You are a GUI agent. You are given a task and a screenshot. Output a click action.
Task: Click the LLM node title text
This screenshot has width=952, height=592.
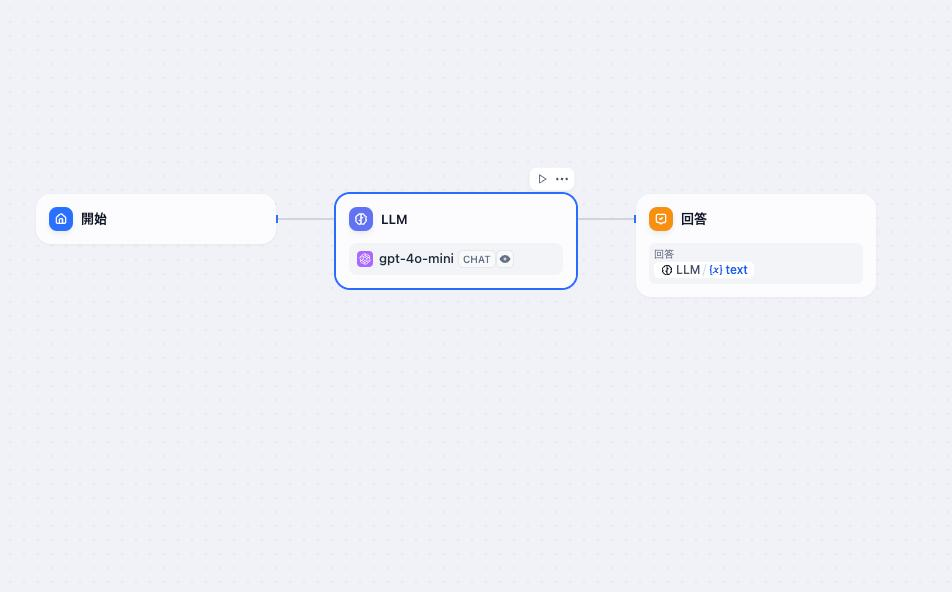(x=394, y=220)
